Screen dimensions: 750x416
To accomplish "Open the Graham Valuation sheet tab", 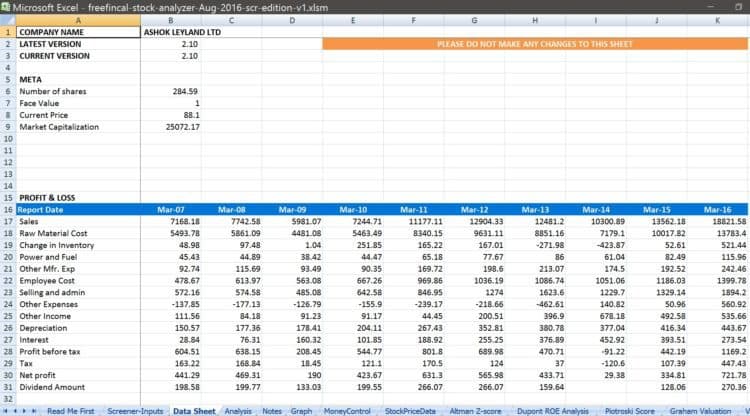I will tap(700, 411).
